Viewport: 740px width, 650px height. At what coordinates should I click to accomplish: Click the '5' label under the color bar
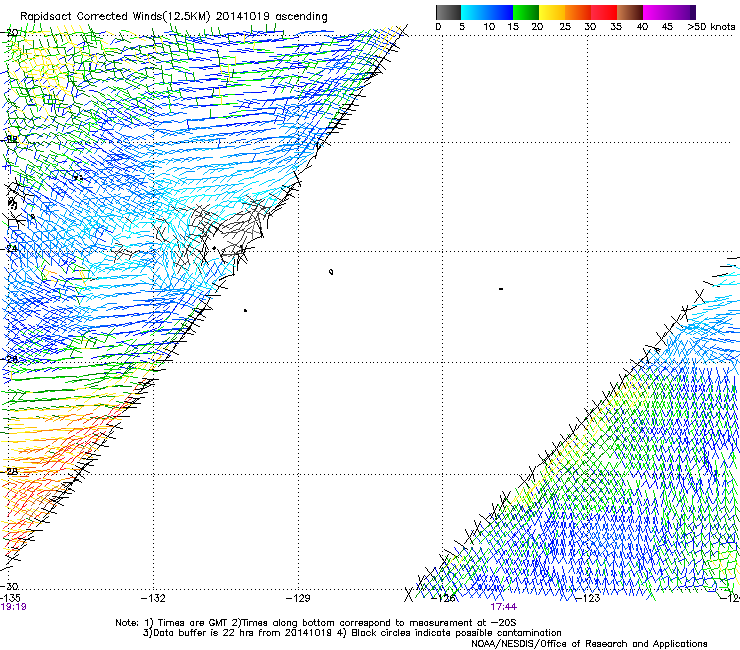[462, 27]
